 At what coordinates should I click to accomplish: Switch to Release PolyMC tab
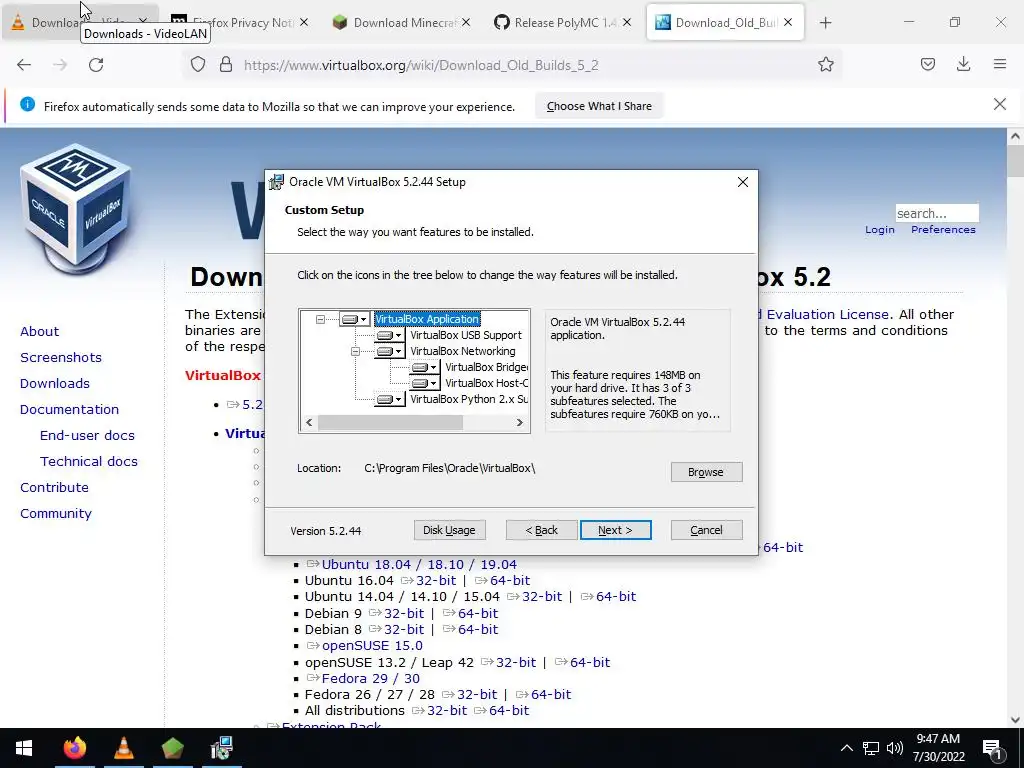pos(562,22)
